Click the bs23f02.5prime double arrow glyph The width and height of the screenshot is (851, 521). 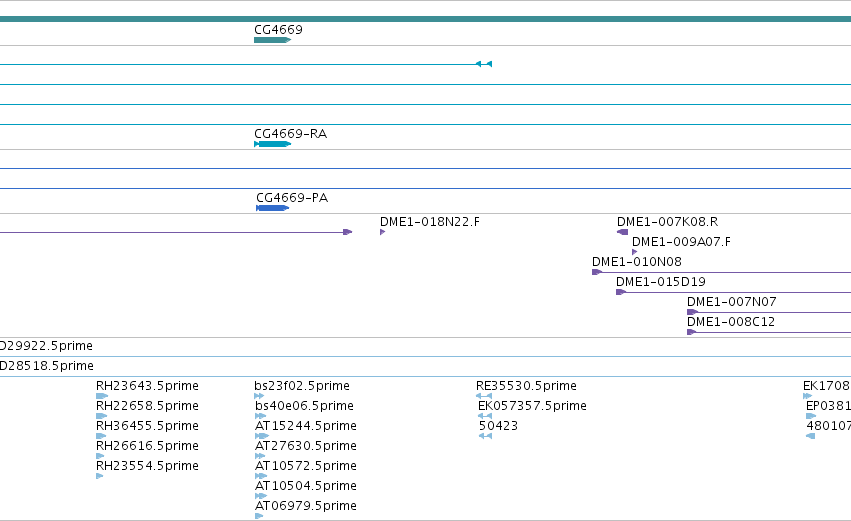[x=259, y=396]
